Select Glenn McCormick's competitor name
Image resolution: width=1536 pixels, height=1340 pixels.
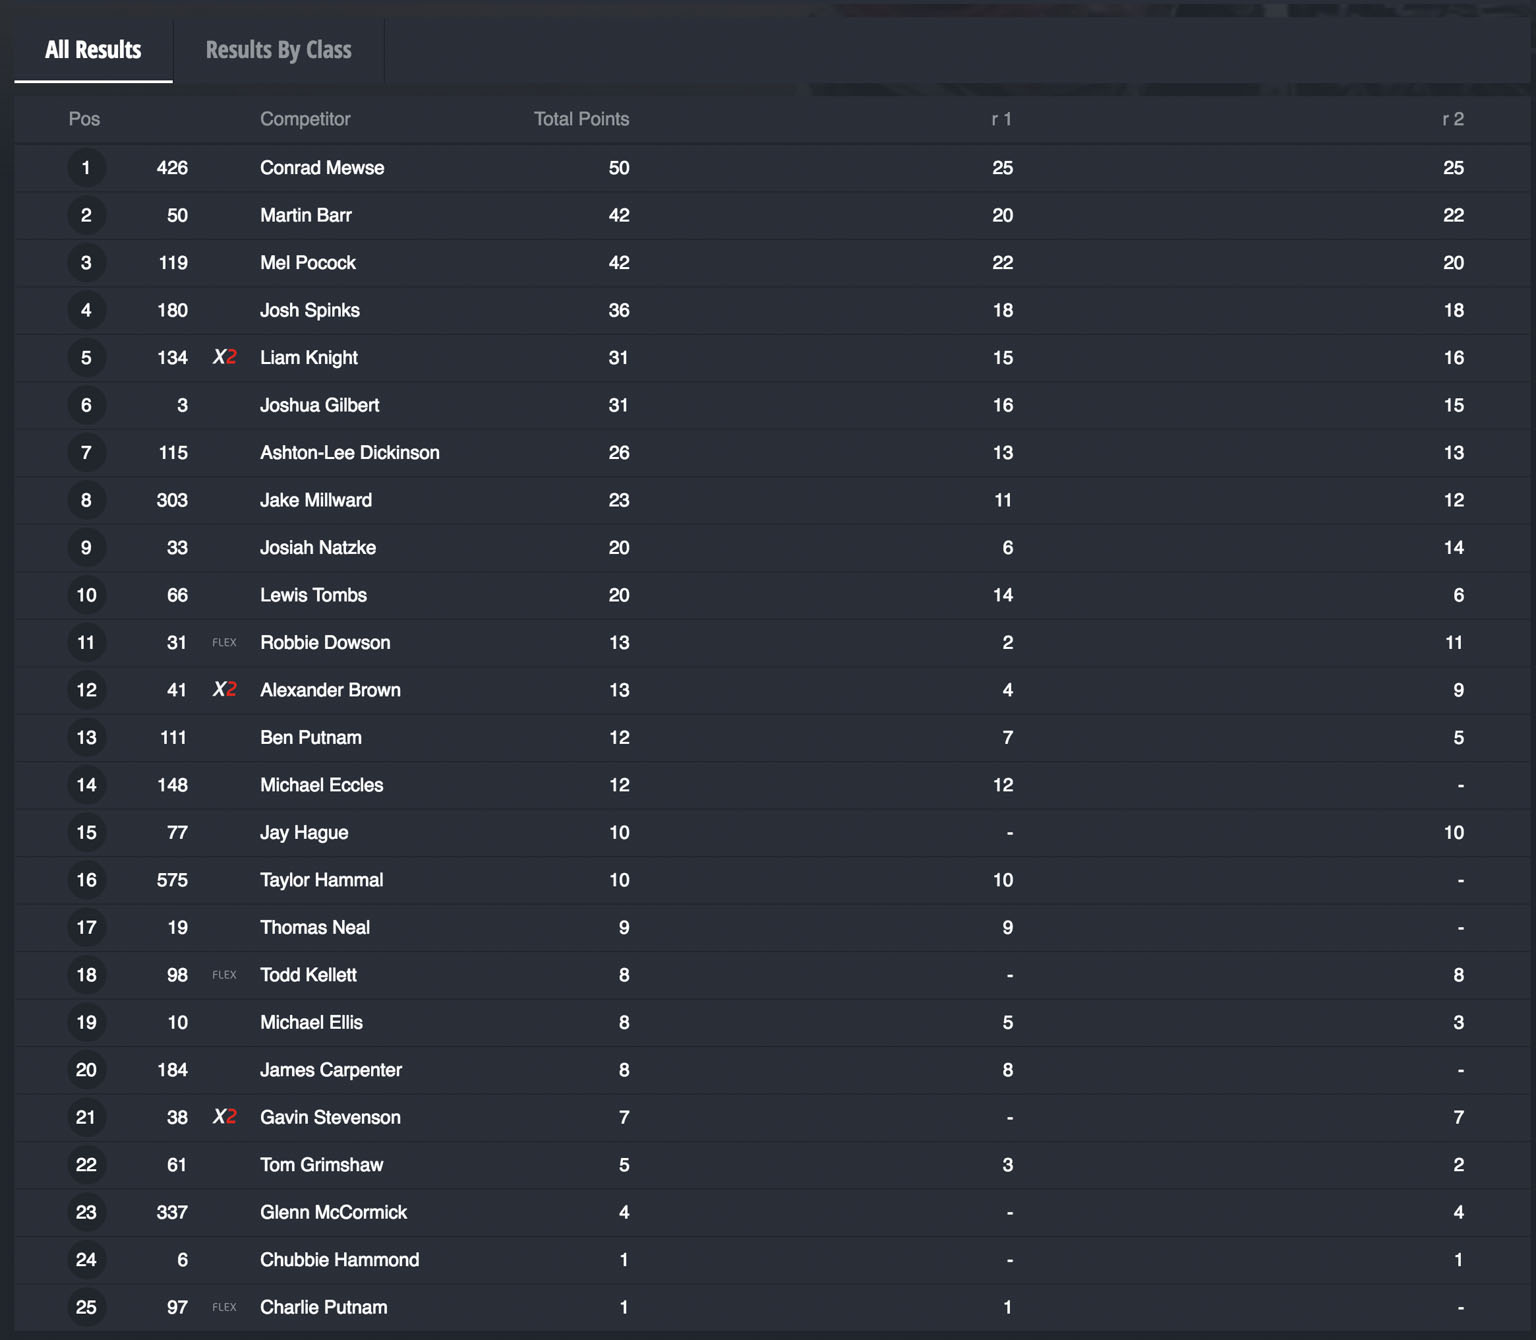(333, 1212)
